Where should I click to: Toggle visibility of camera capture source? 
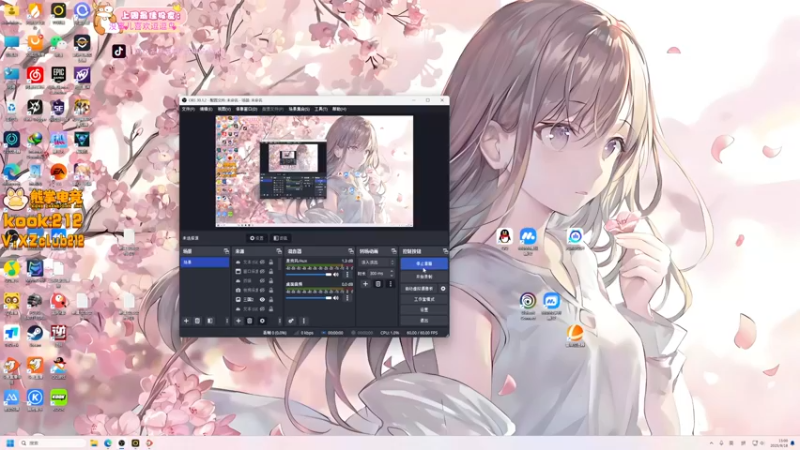click(x=262, y=290)
